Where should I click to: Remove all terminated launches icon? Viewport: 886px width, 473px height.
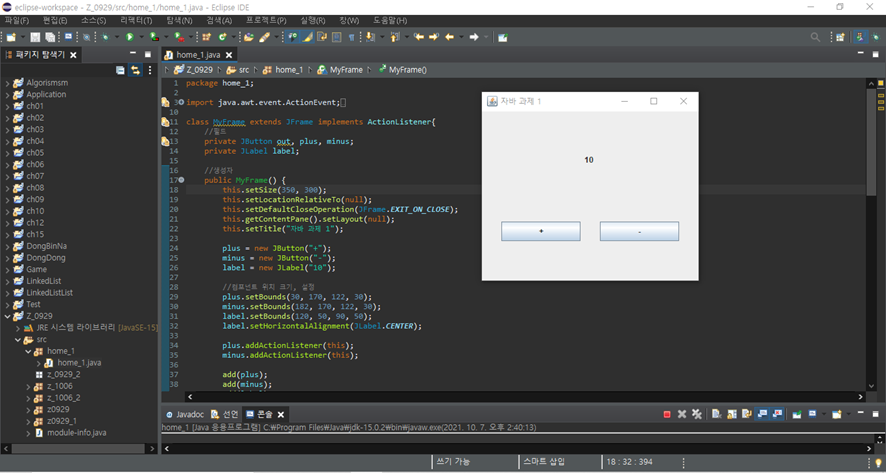tap(697, 414)
